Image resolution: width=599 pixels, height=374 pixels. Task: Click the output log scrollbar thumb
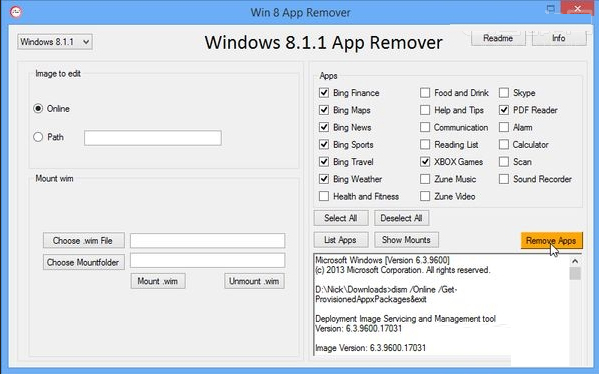pos(575,274)
